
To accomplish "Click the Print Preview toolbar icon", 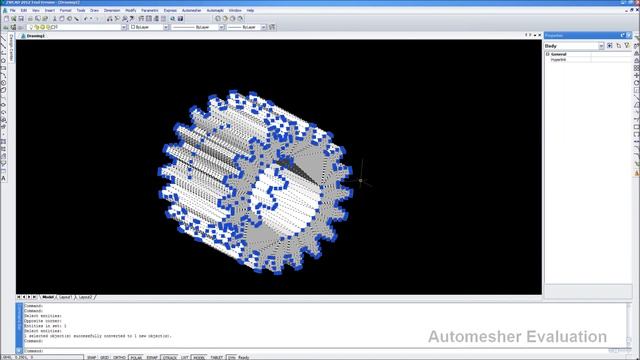I will 38,19.
